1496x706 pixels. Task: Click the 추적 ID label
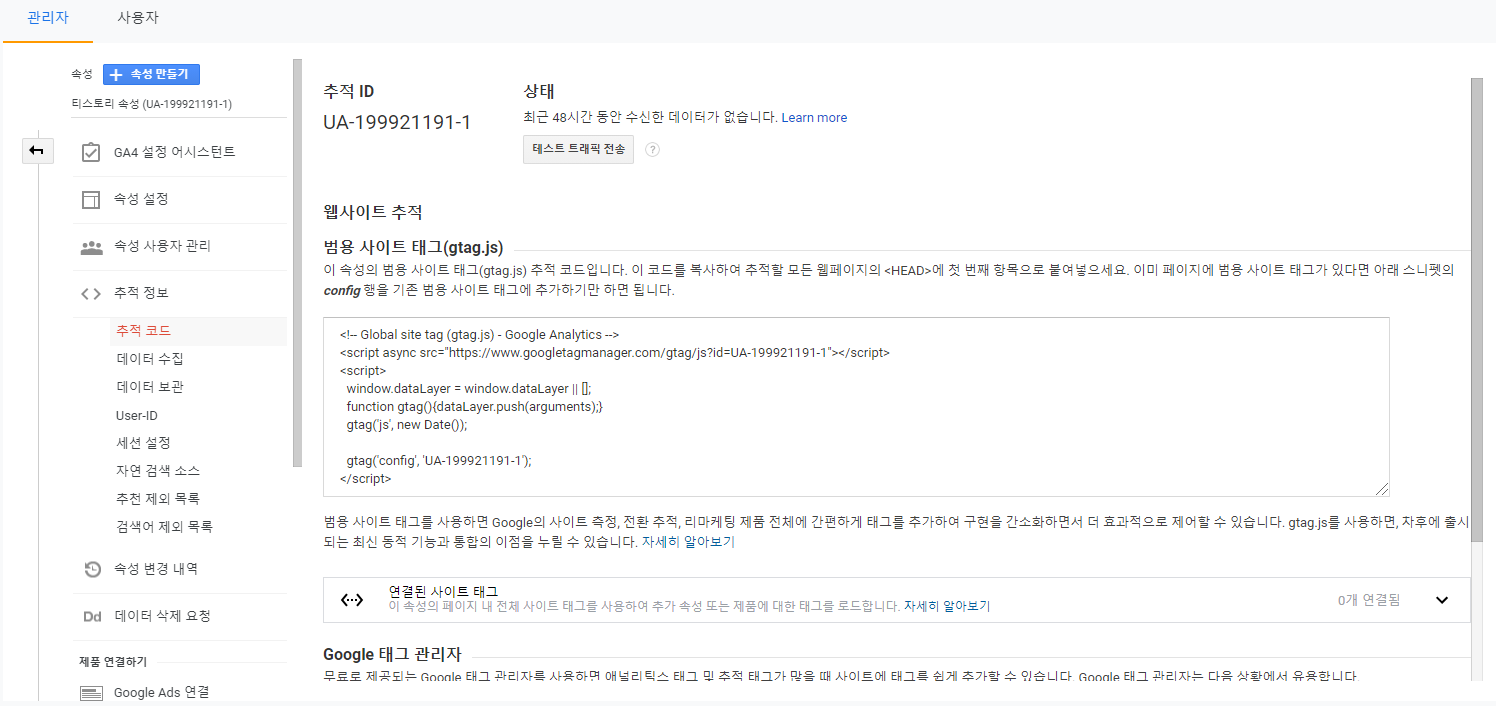point(349,91)
